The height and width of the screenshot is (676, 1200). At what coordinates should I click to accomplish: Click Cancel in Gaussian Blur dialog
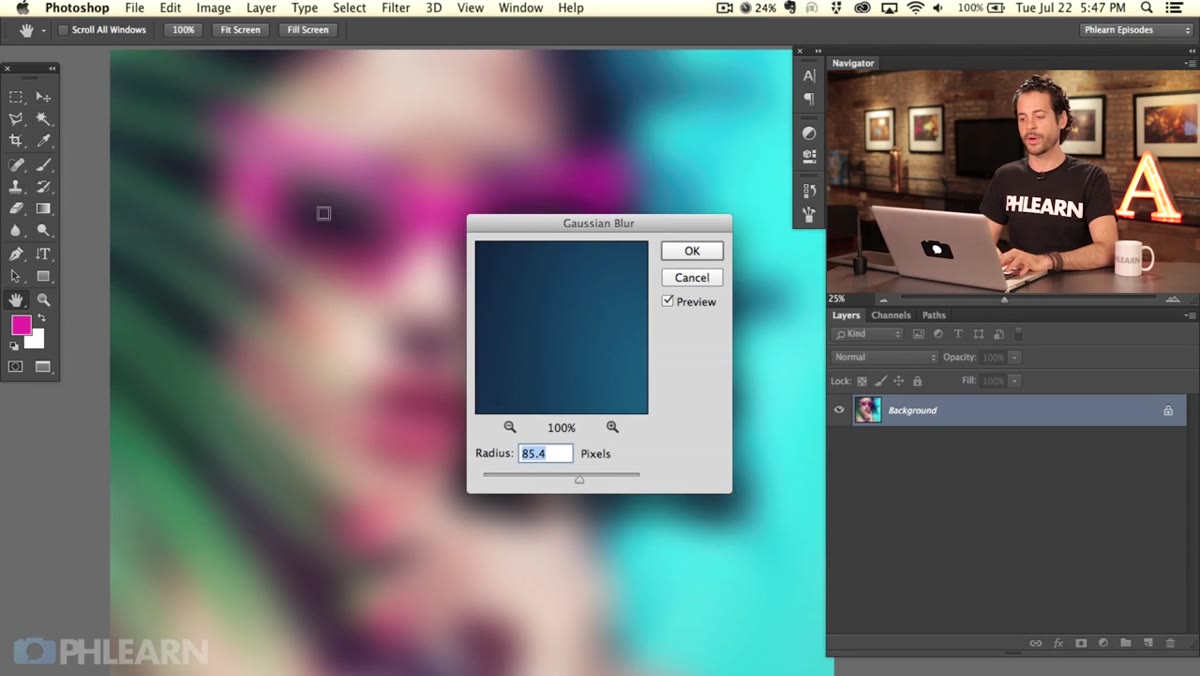(x=692, y=278)
